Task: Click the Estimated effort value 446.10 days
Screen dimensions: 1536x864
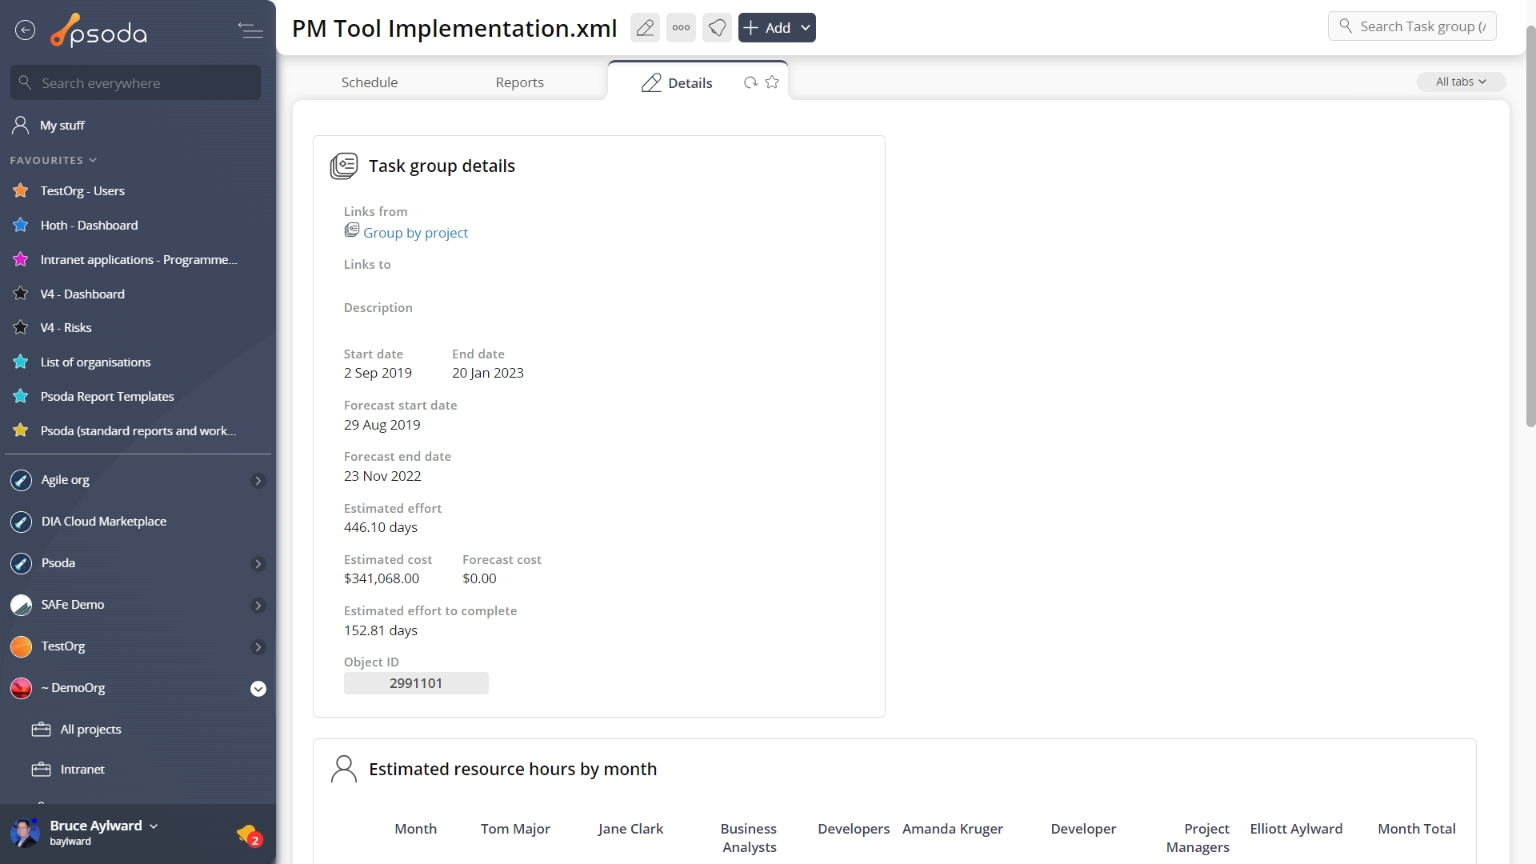Action: click(381, 527)
